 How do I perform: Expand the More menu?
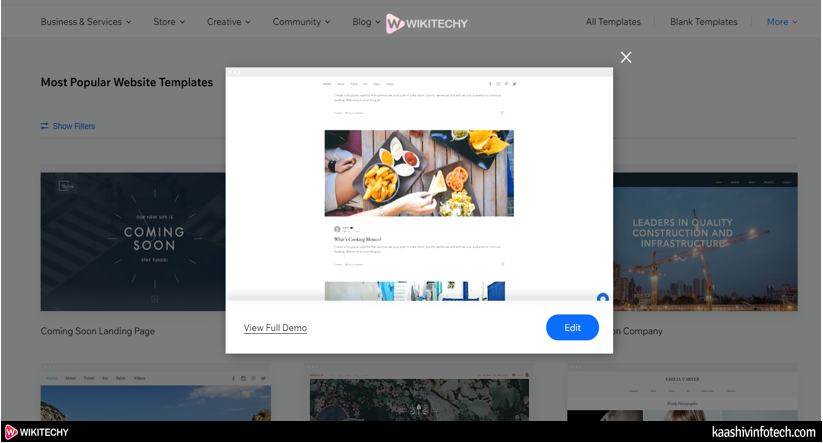point(782,22)
